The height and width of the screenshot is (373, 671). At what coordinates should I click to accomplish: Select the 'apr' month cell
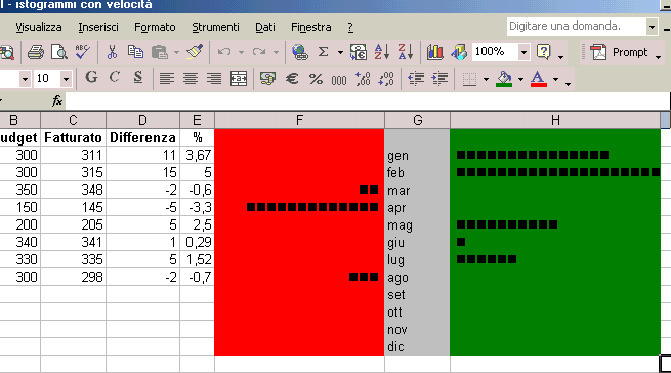pos(417,207)
